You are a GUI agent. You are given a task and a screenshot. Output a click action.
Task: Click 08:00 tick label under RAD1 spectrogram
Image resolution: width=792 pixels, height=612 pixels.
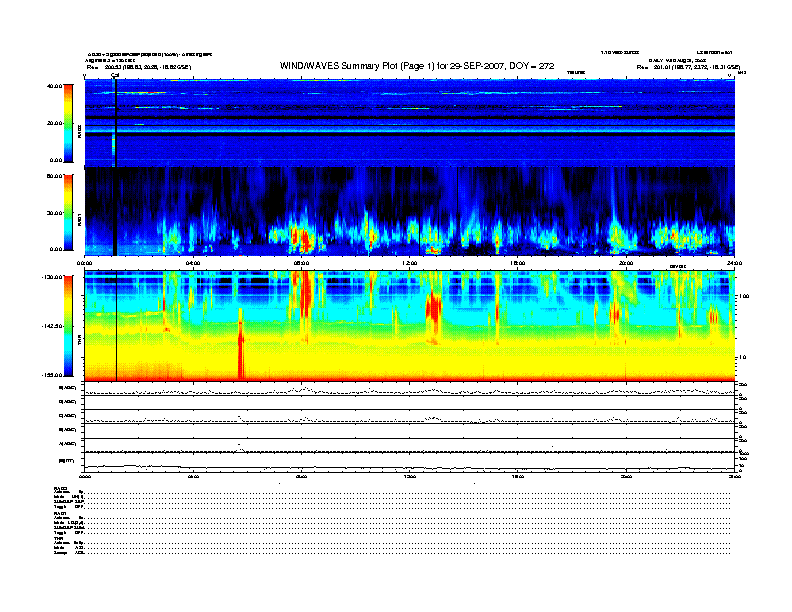click(301, 263)
